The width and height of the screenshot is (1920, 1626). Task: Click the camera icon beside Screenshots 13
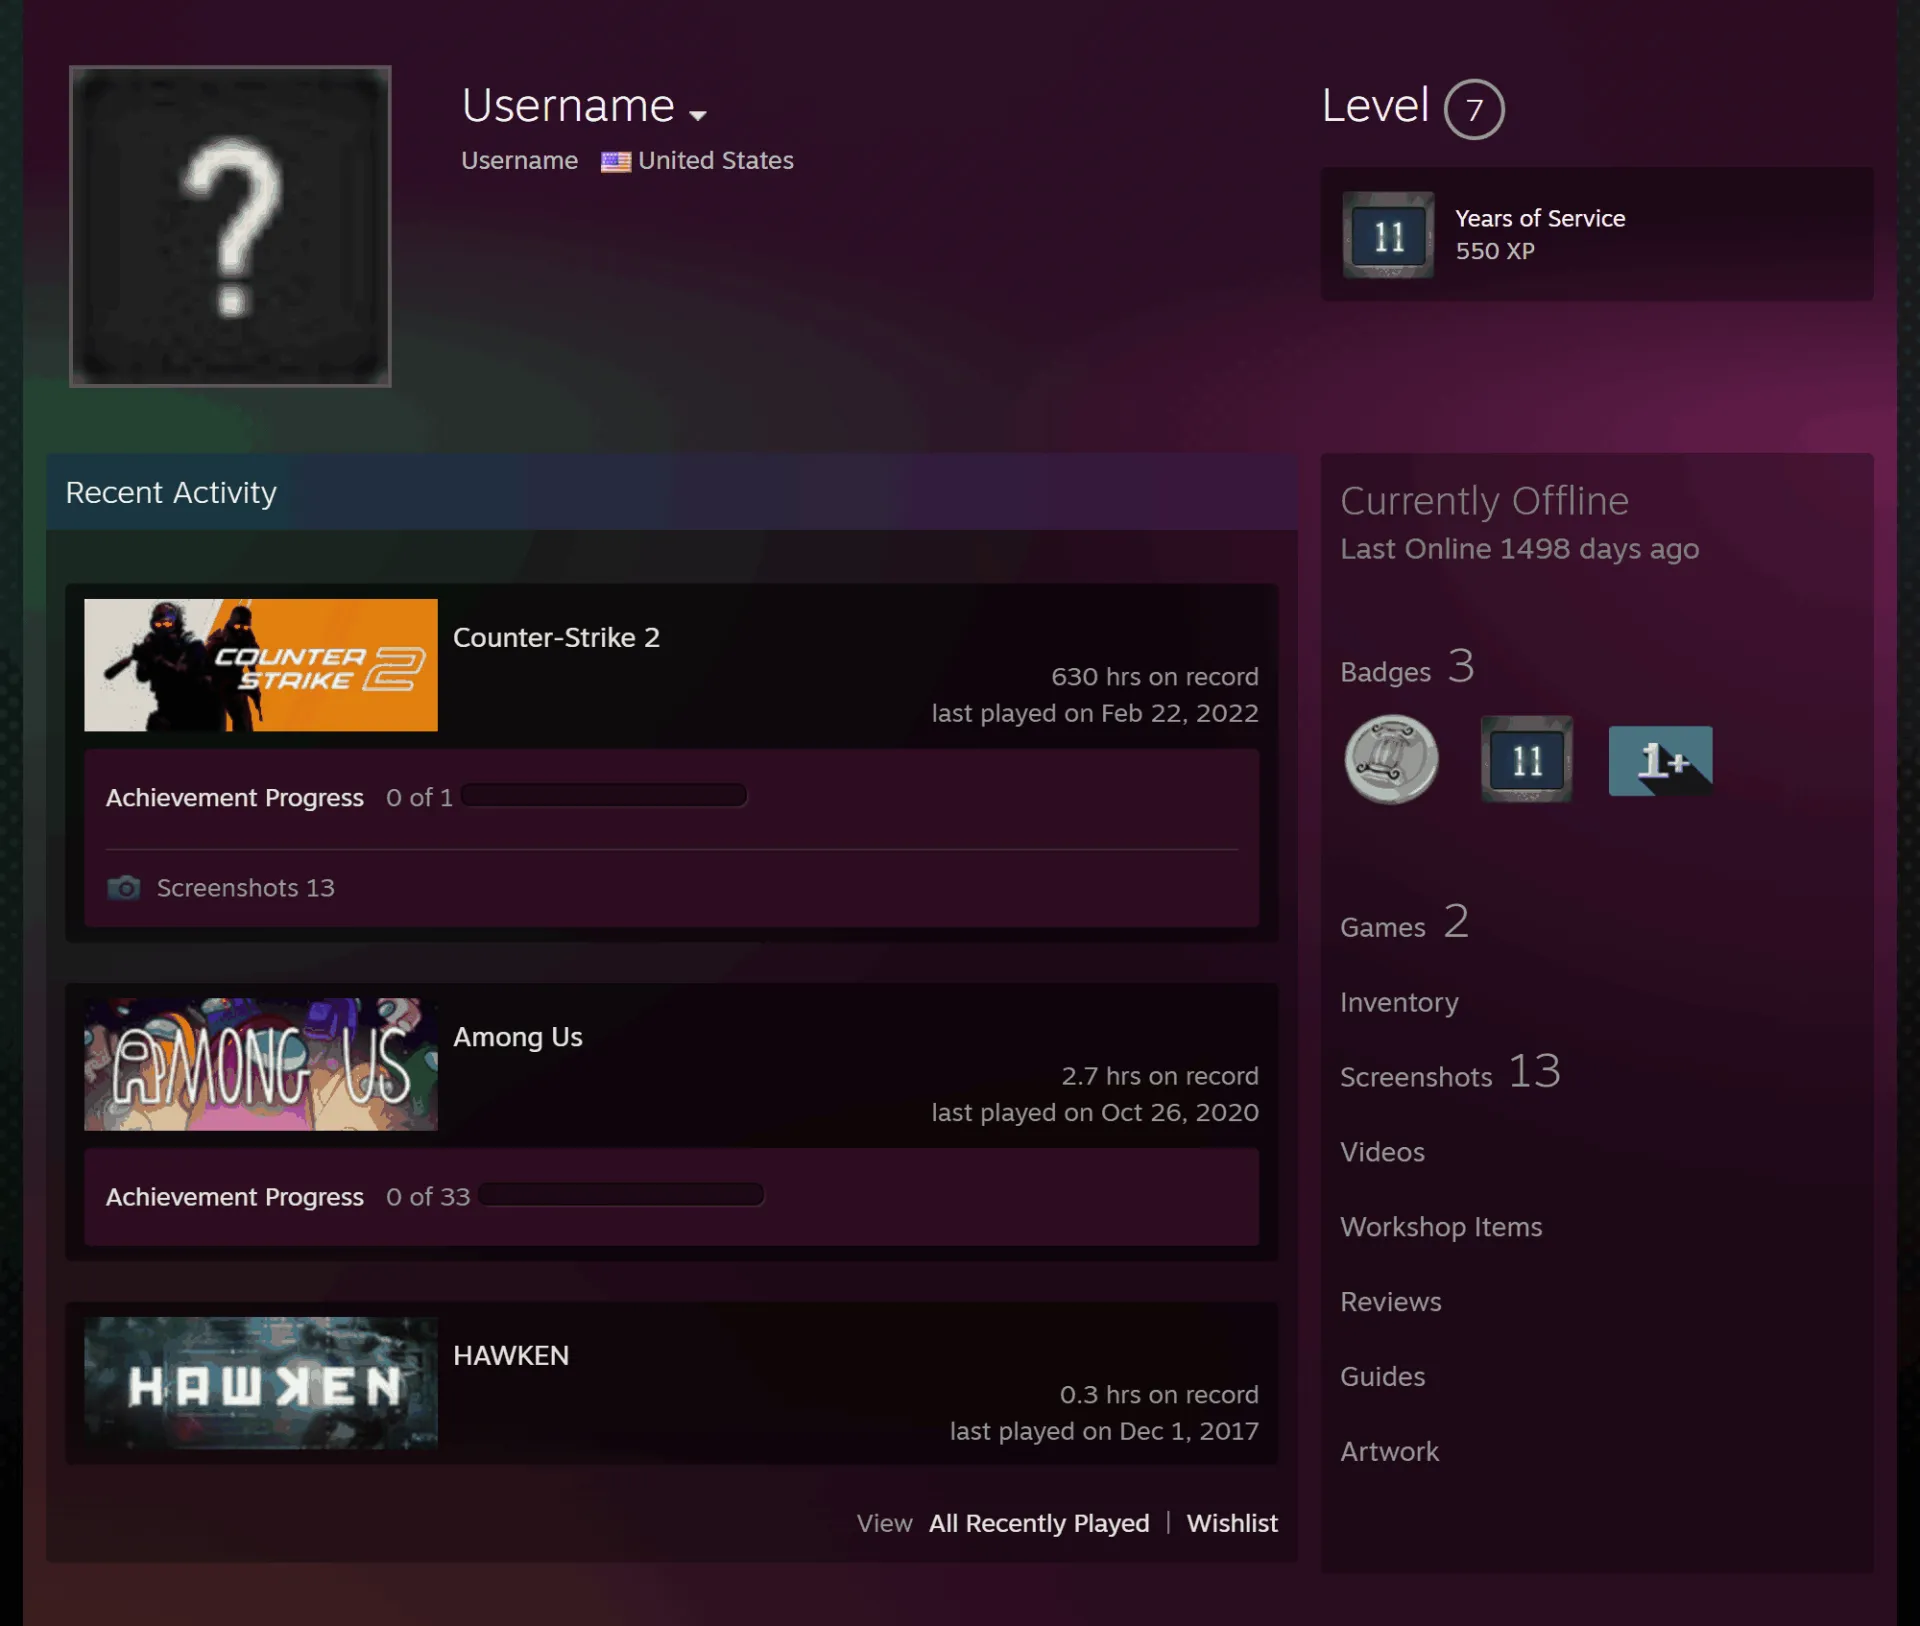(124, 888)
